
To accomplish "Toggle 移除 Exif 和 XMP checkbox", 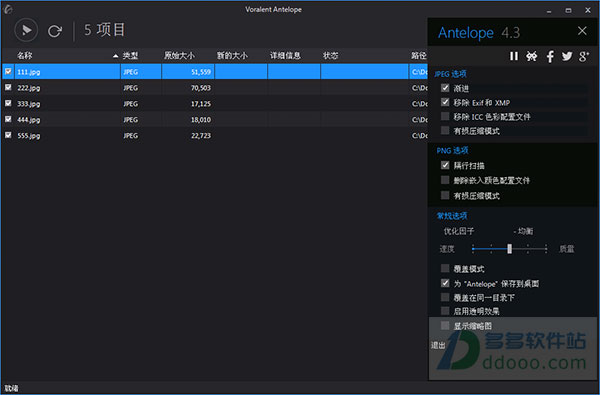I will 445,102.
